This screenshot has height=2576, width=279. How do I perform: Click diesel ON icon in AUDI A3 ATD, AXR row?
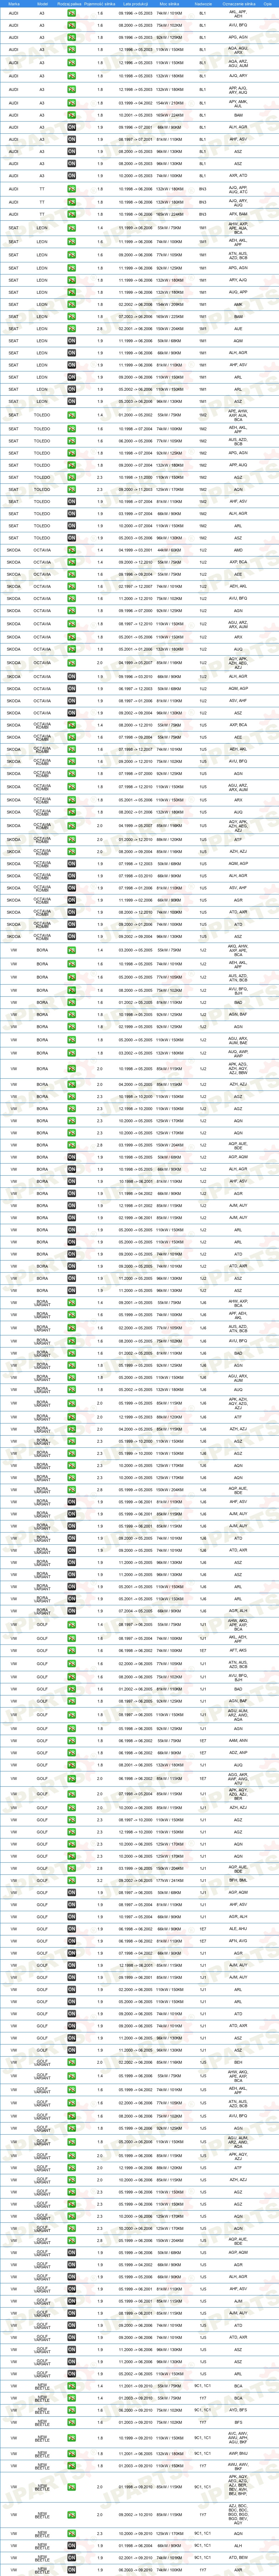(71, 175)
